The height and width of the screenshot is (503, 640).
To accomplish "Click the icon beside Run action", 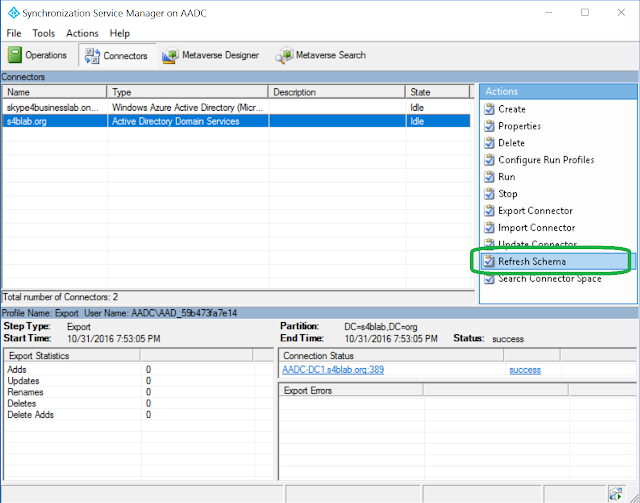I will pyautogui.click(x=489, y=177).
